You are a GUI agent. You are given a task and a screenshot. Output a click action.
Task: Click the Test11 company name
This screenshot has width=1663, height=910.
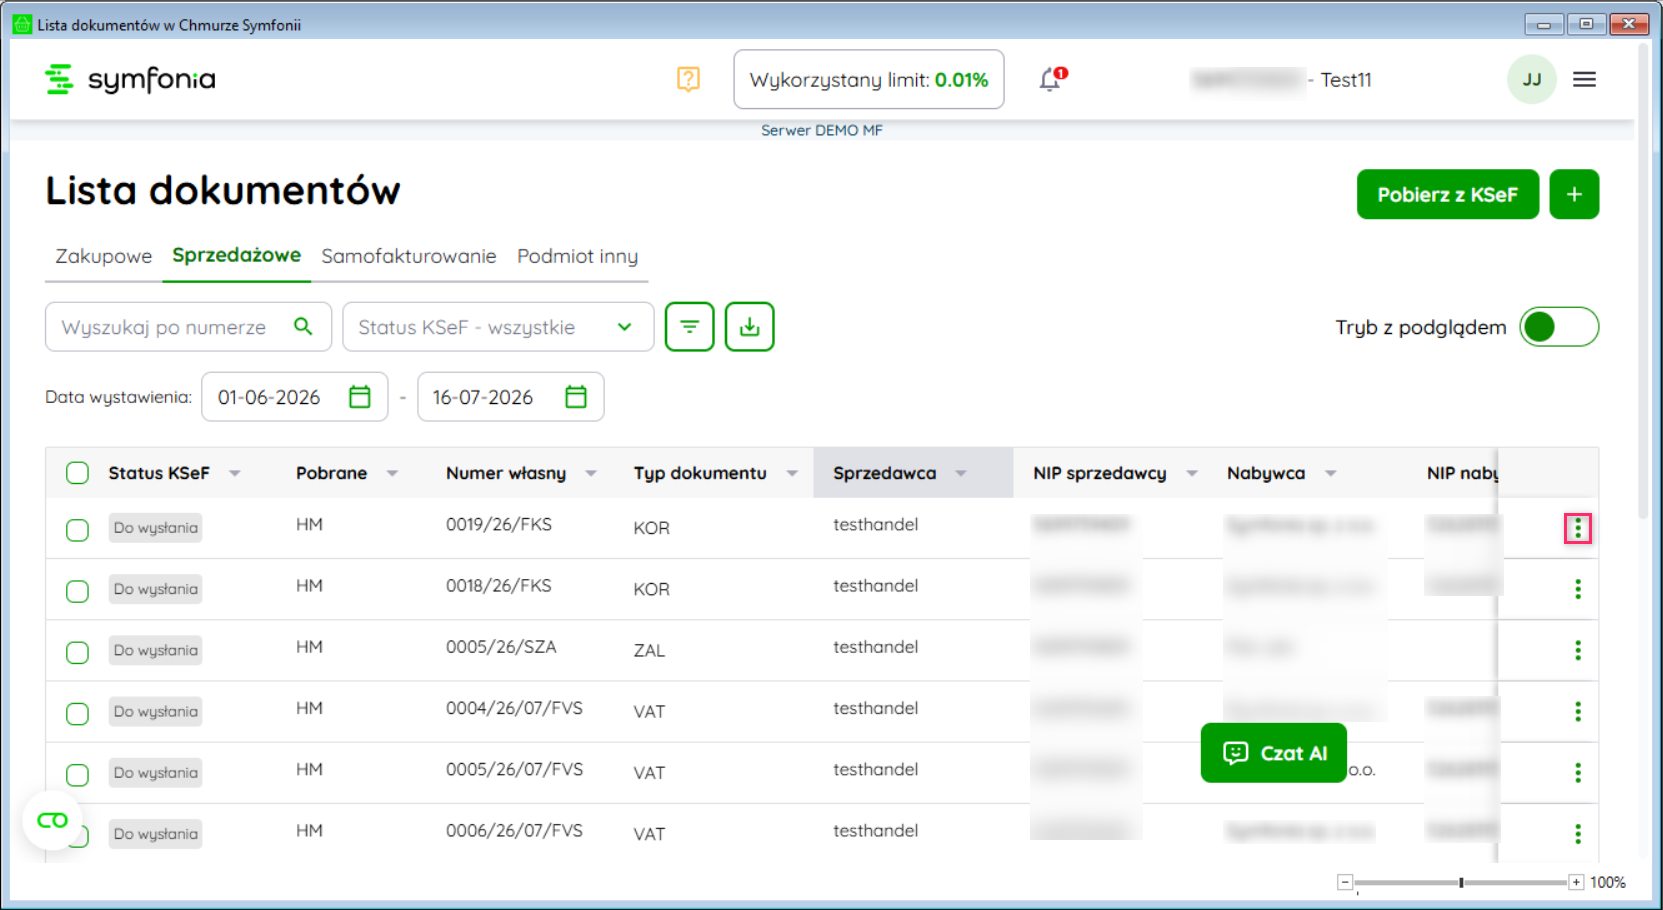[1345, 80]
